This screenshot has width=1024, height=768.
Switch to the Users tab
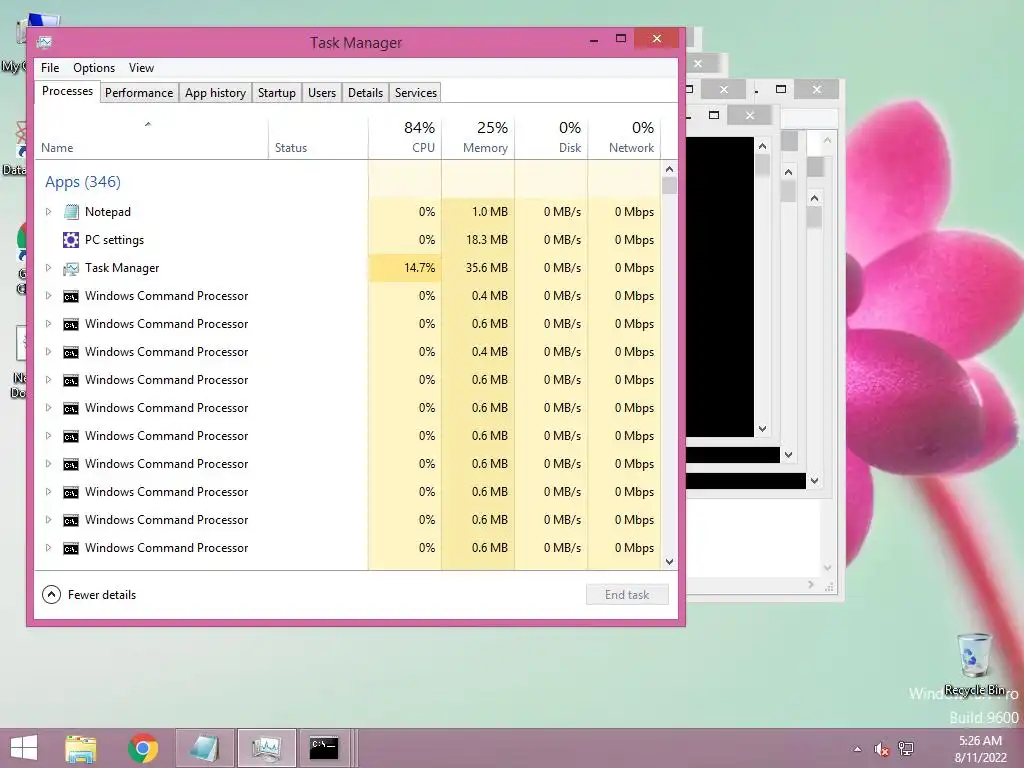[x=322, y=93]
